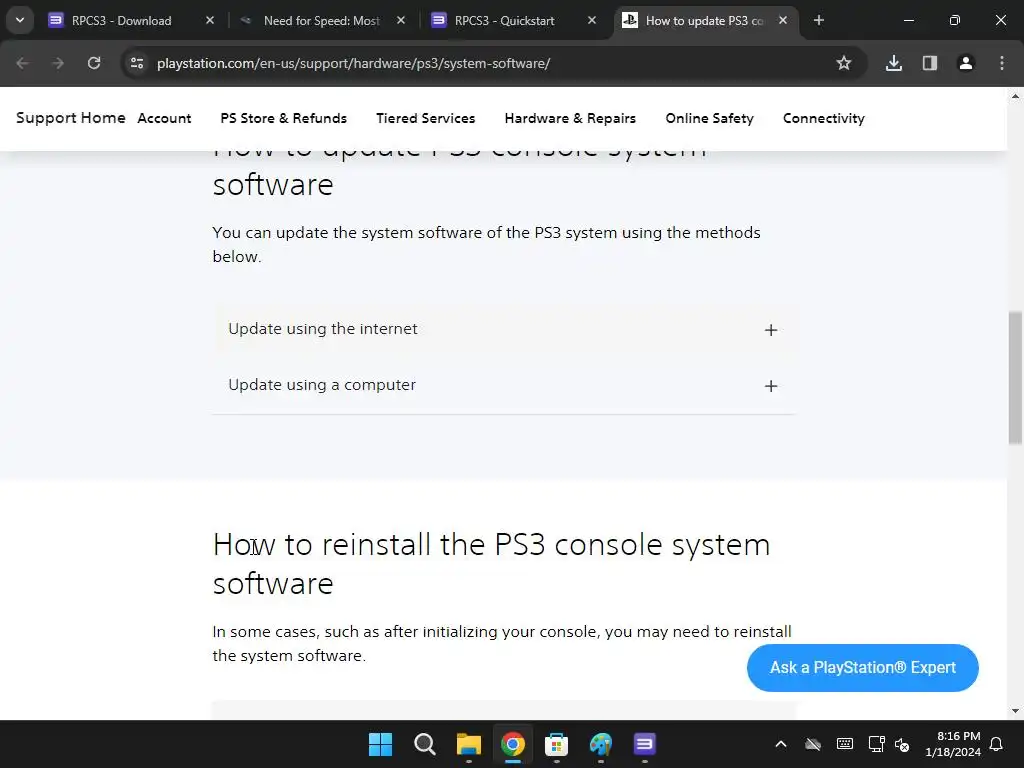The height and width of the screenshot is (768, 1024).
Task: Click the scrollbar up arrow
Action: [x=1015, y=96]
